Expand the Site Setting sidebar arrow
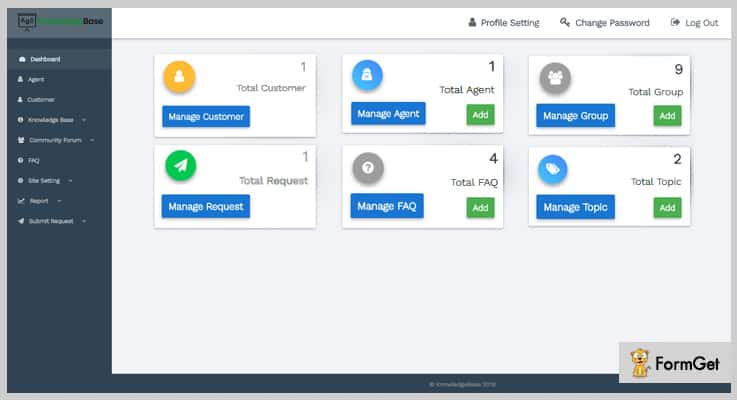This screenshot has width=737, height=400. click(x=70, y=180)
